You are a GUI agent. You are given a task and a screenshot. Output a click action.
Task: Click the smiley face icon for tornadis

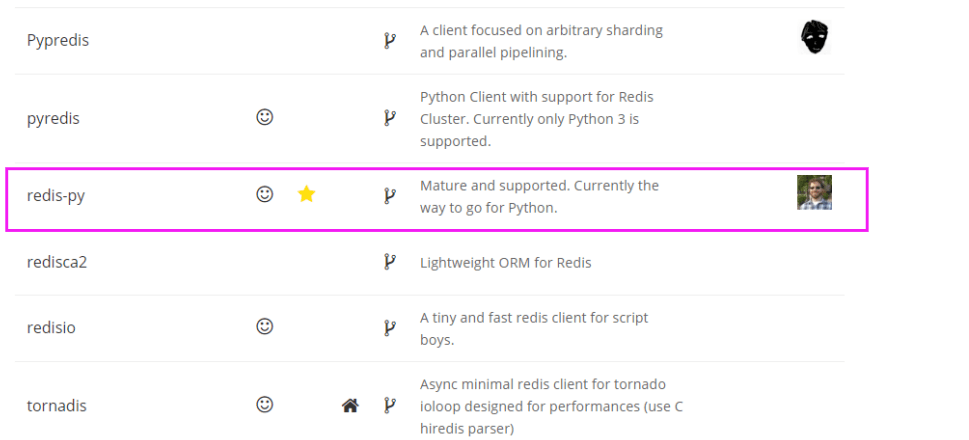click(x=264, y=404)
